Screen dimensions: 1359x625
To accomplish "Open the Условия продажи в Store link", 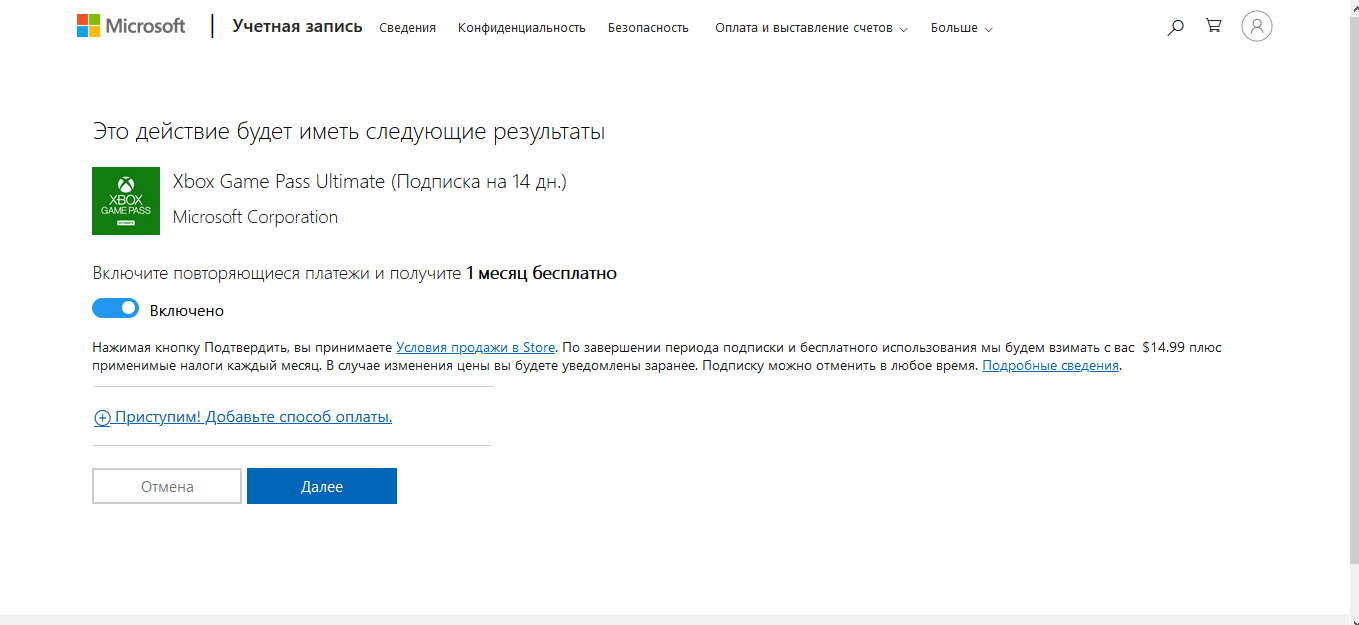I will click(x=475, y=348).
